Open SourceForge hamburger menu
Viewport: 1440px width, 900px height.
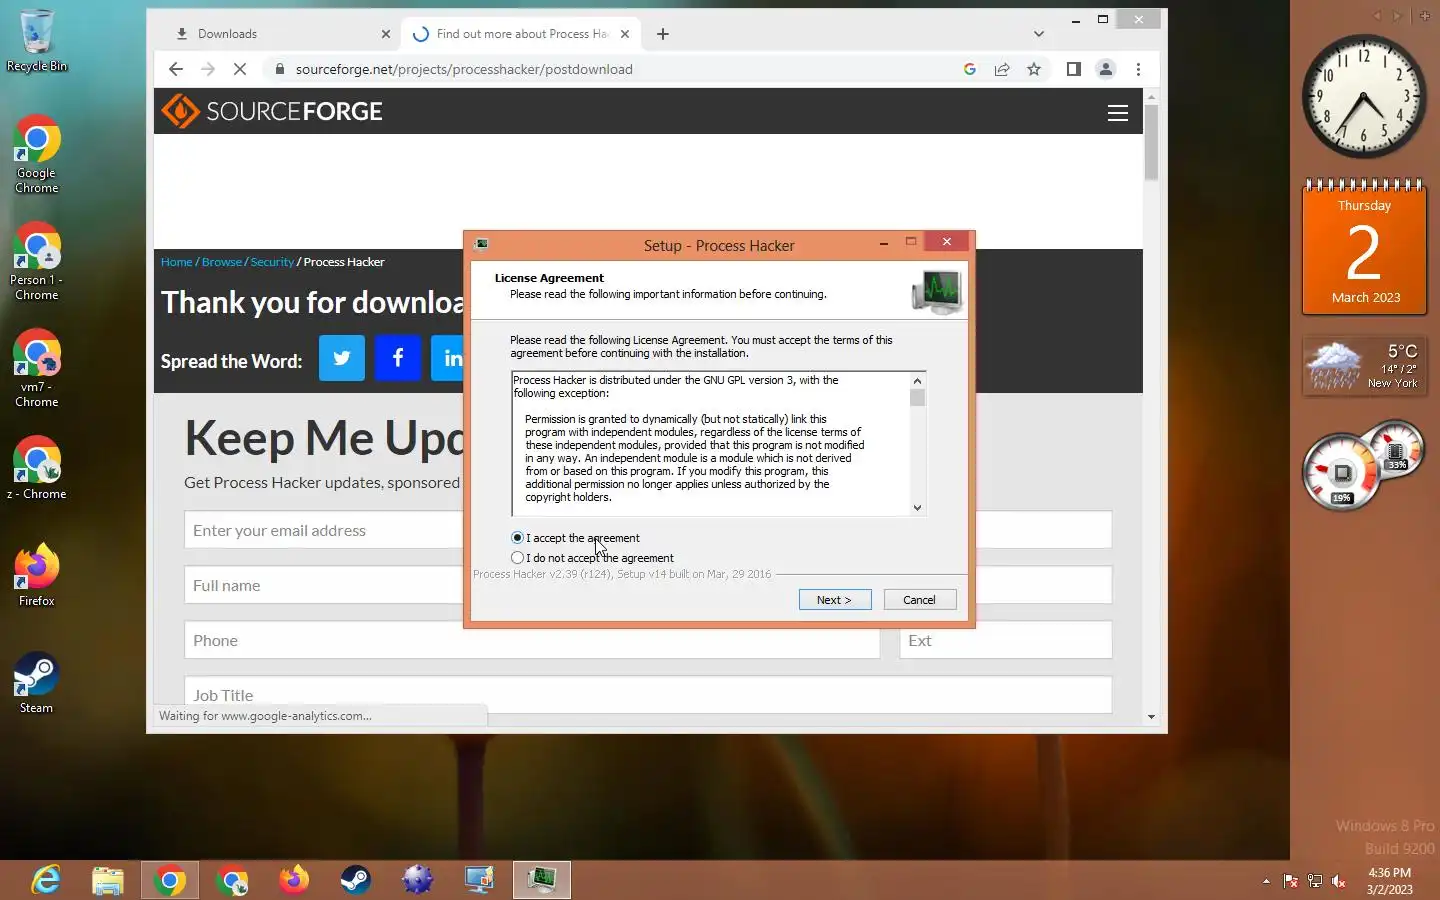pos(1118,113)
